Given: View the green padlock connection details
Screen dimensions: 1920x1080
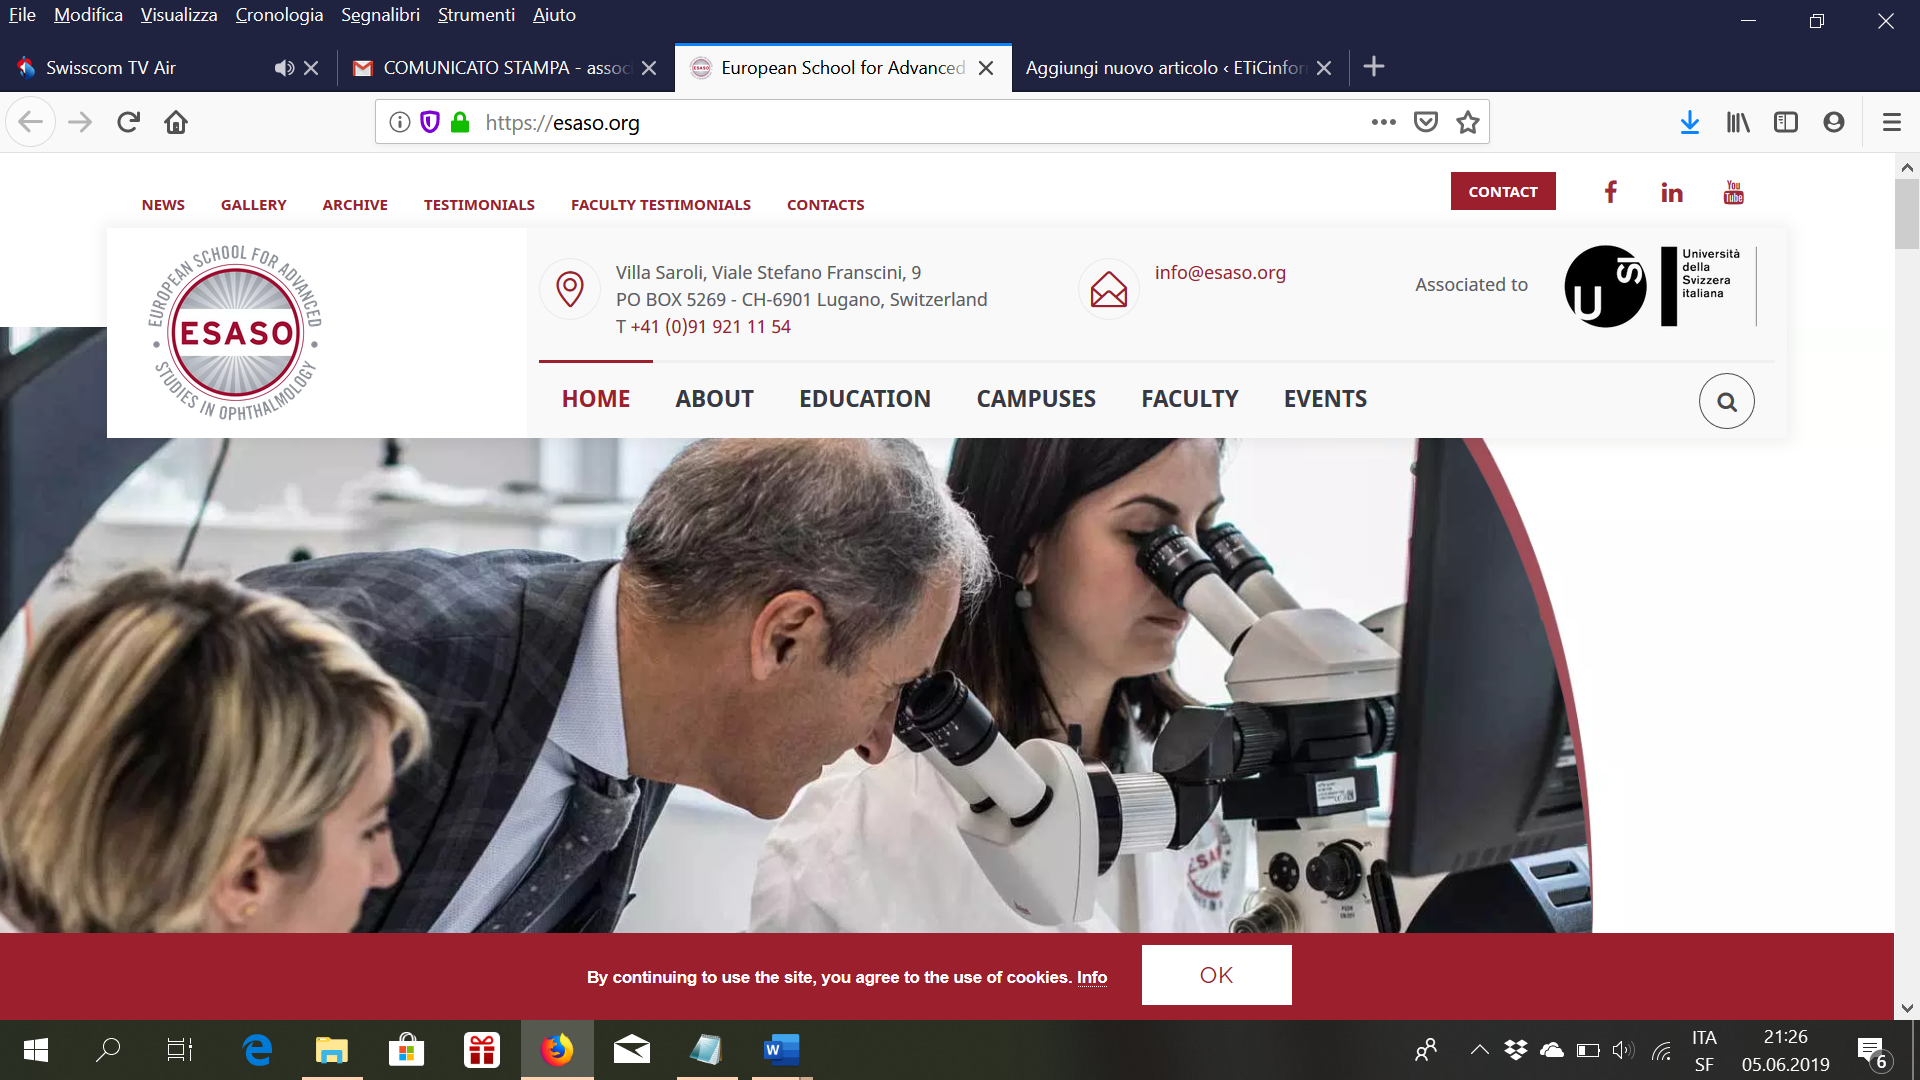Looking at the screenshot, I should point(460,122).
